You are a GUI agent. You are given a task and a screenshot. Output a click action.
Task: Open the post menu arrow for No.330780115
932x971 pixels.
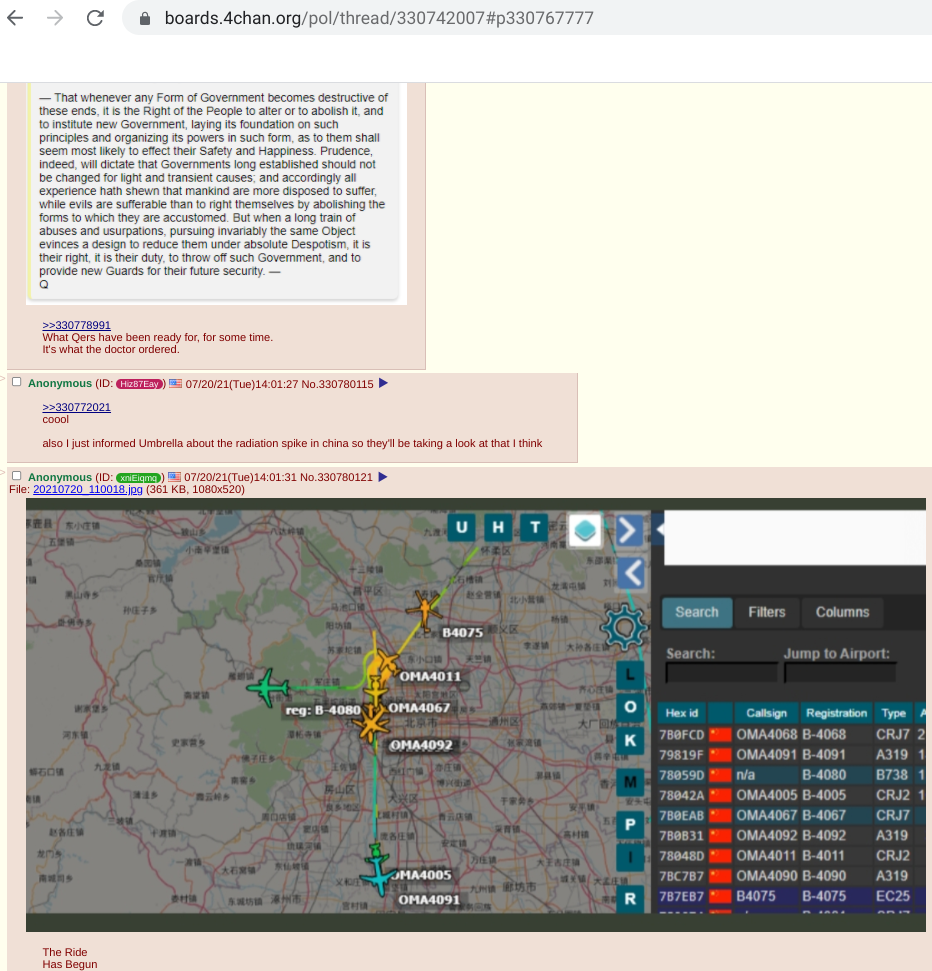[x=383, y=383]
